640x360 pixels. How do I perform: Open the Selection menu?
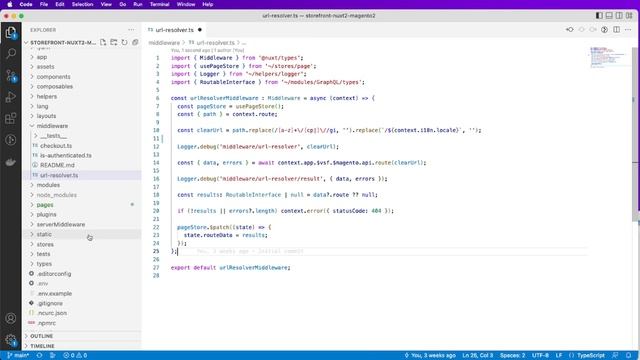[x=82, y=4]
